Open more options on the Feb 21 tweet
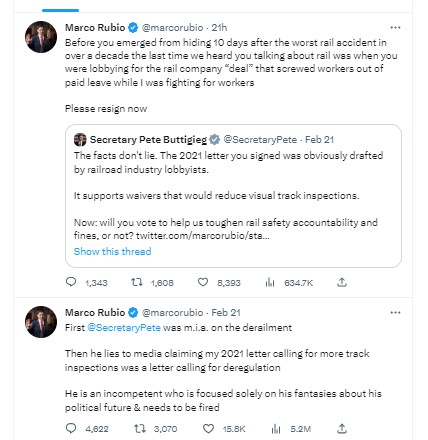428x440 pixels. [x=395, y=312]
